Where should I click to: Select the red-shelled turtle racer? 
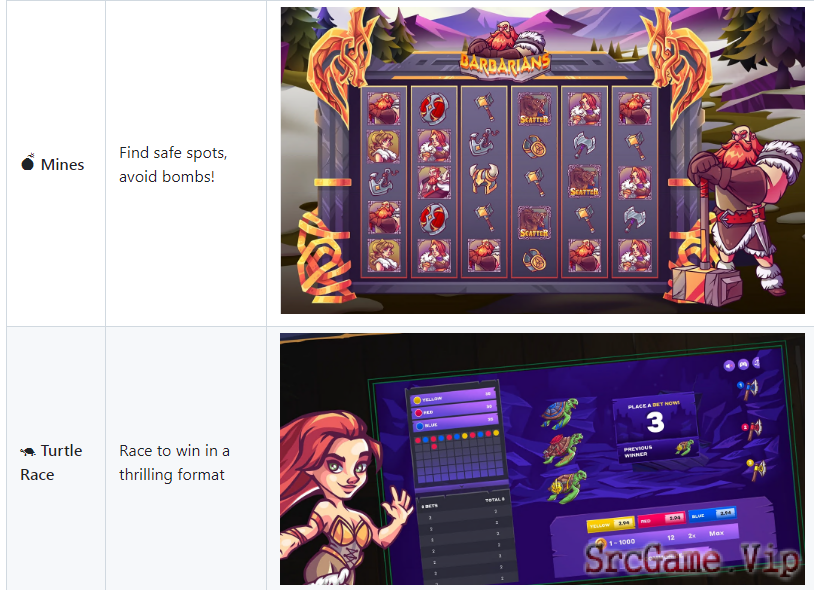pos(563,449)
